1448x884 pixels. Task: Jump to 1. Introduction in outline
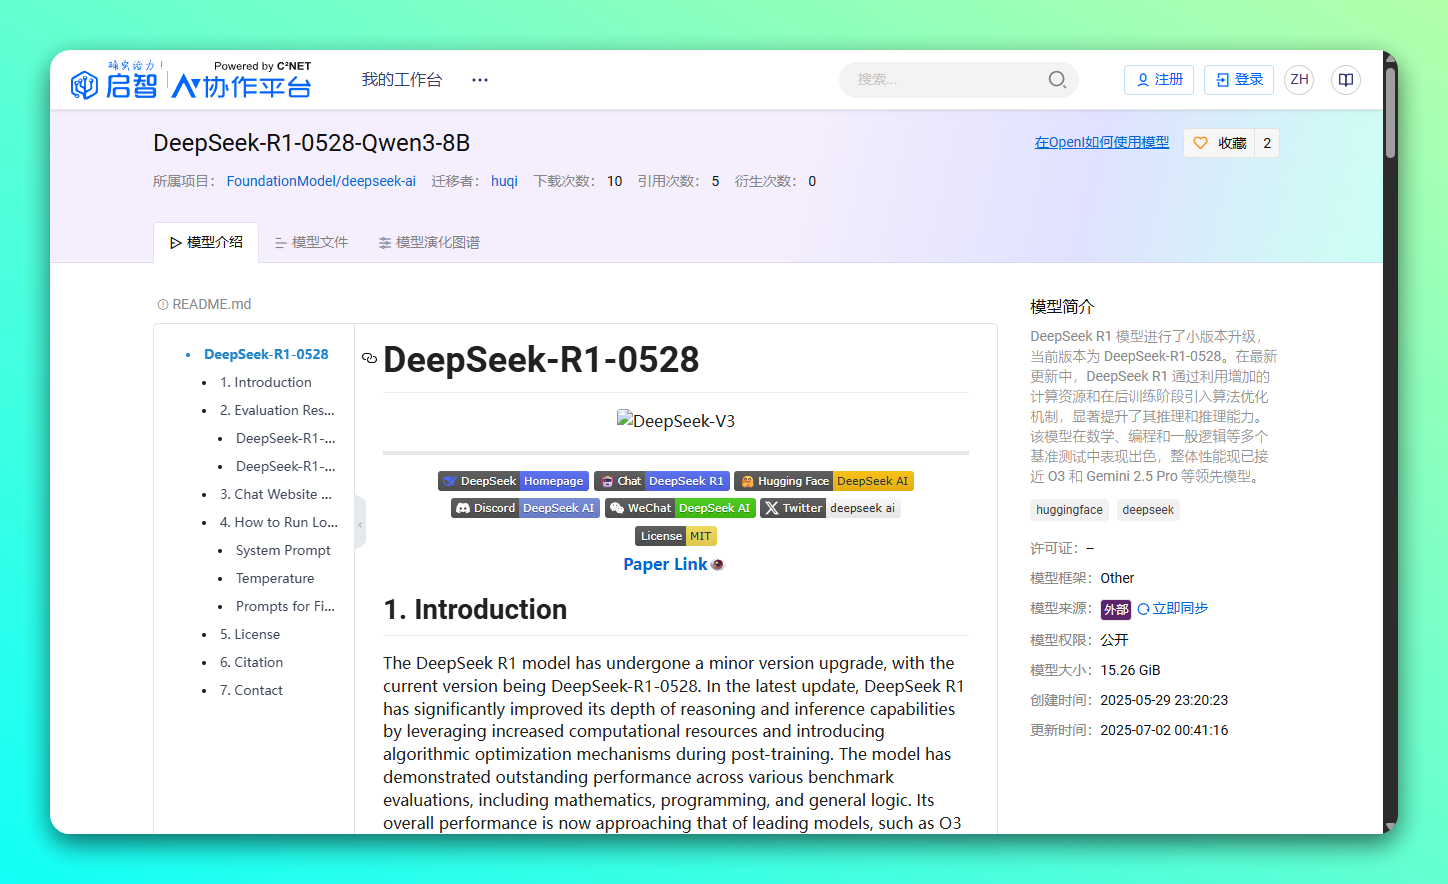(x=266, y=382)
